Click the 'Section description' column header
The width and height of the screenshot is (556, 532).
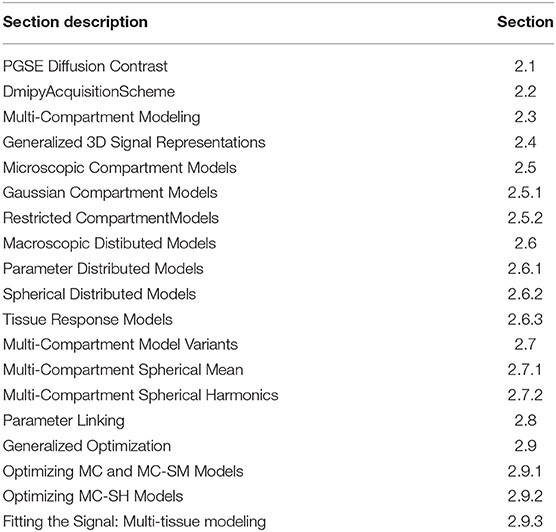[x=75, y=22]
